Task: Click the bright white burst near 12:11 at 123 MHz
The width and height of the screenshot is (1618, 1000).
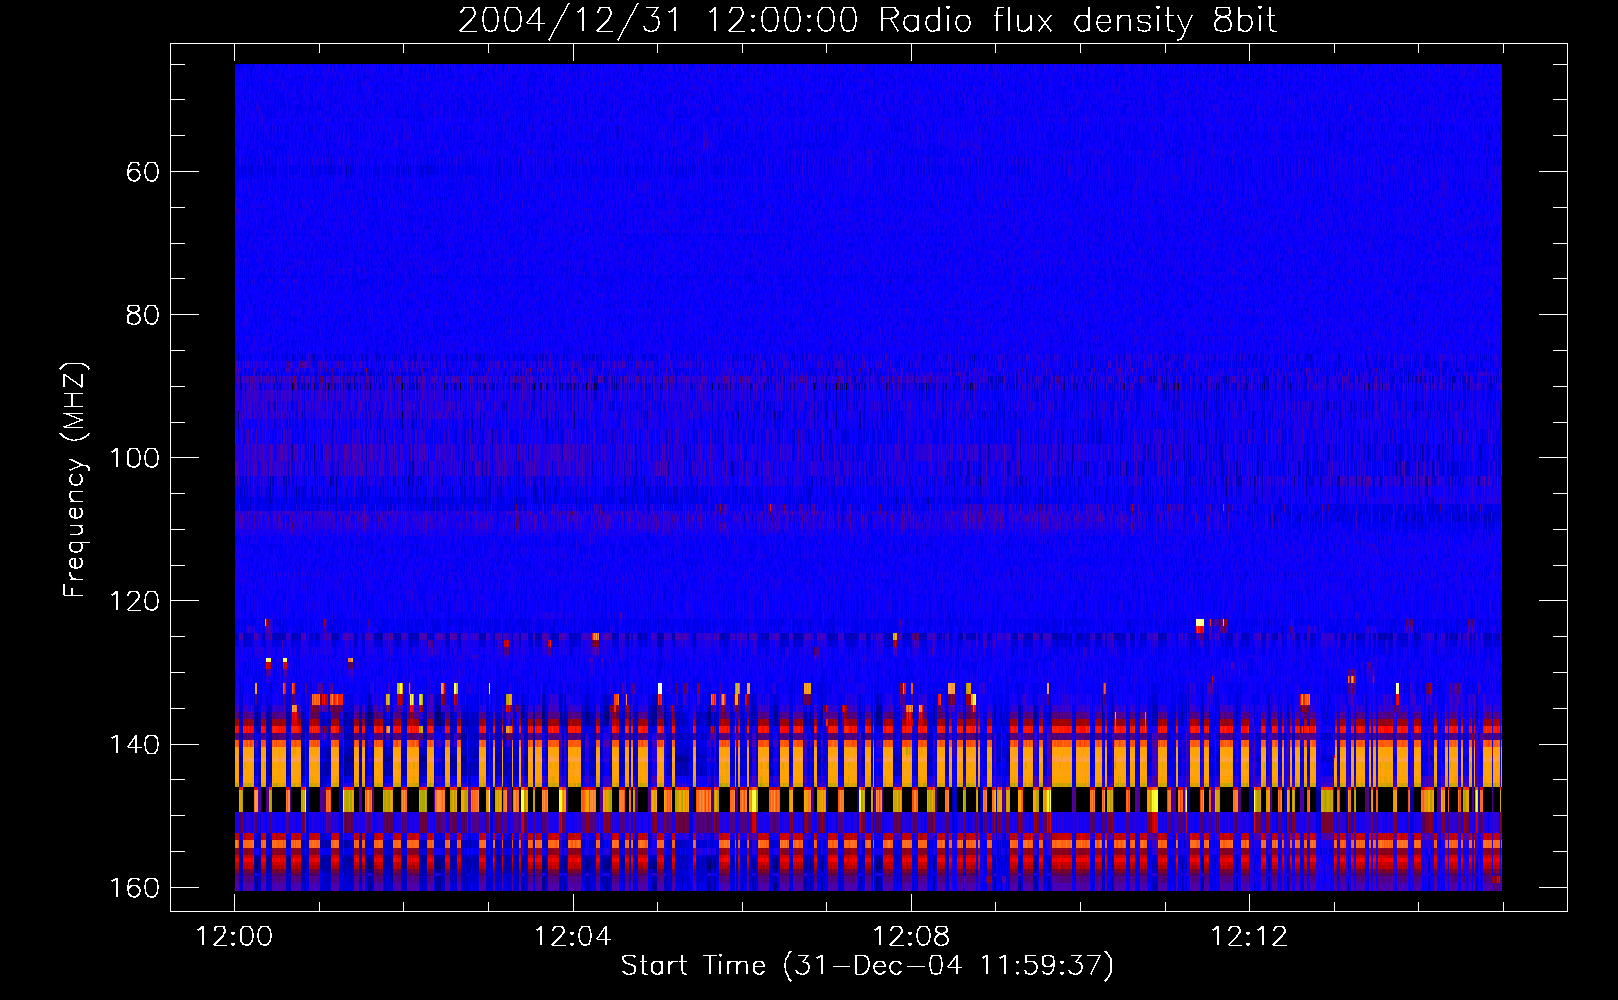Action: [x=1199, y=623]
